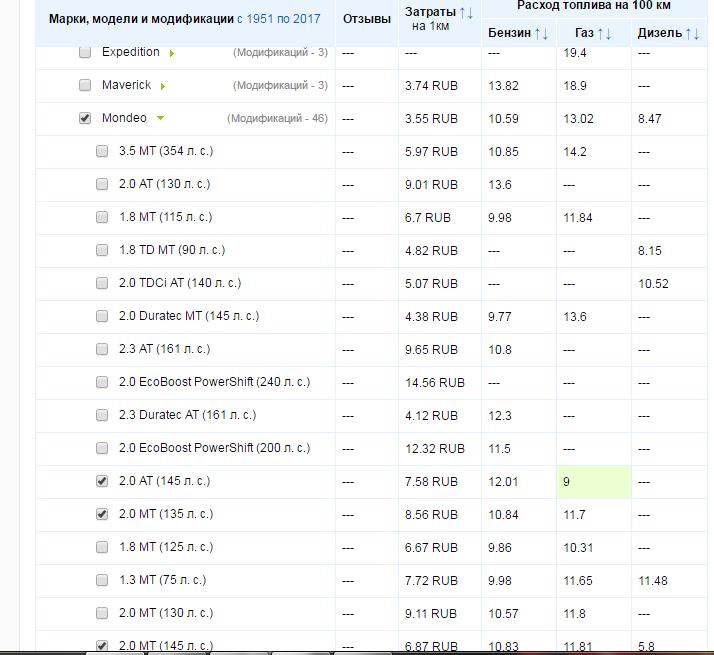Click Maverick petrol value 13.82
The height and width of the screenshot is (655, 714).
click(x=503, y=86)
